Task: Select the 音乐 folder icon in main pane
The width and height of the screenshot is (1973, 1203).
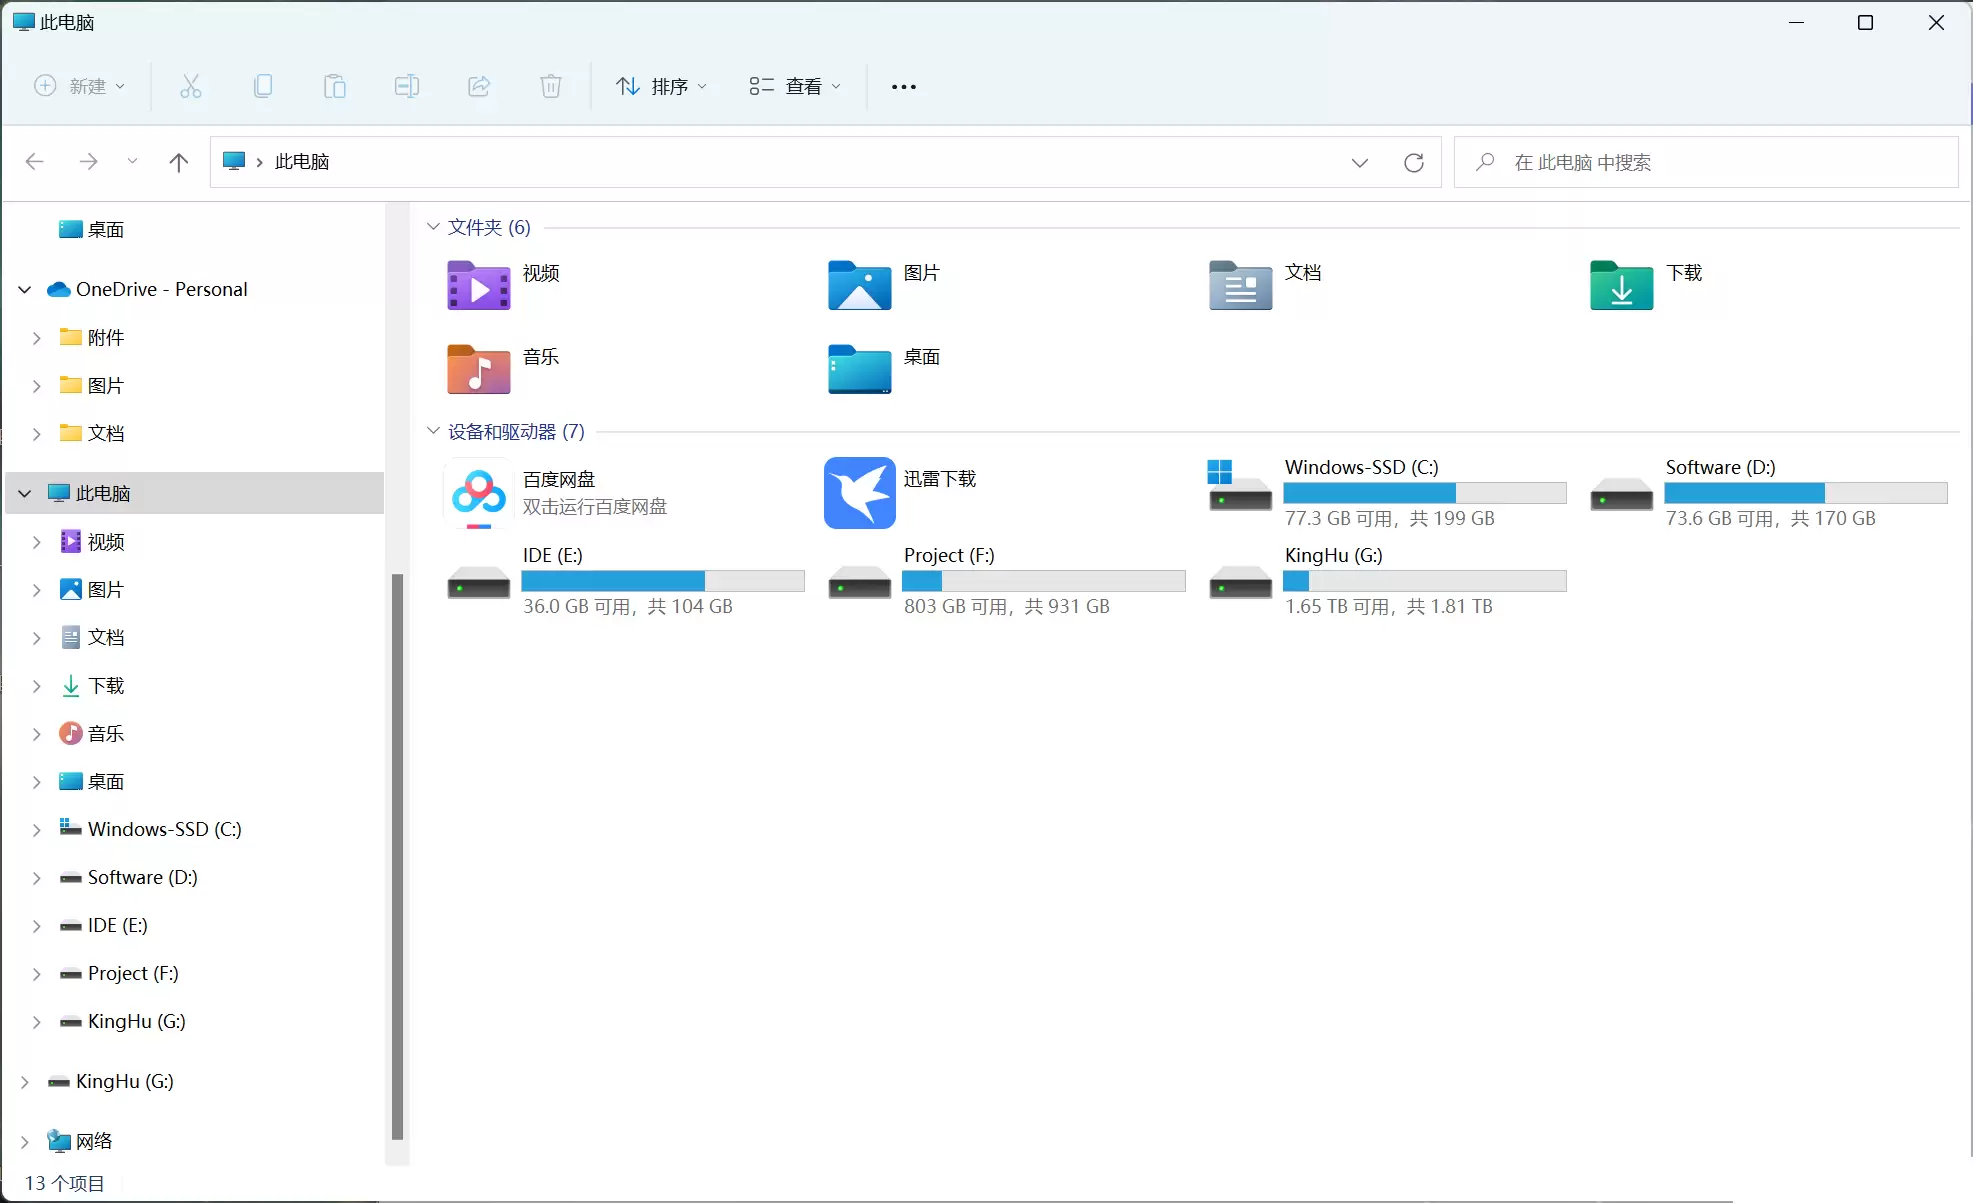Action: point(479,369)
